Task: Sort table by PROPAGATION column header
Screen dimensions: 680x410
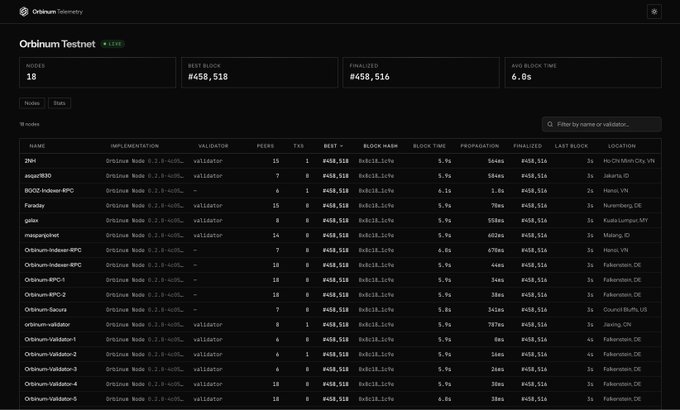Action: pos(480,146)
